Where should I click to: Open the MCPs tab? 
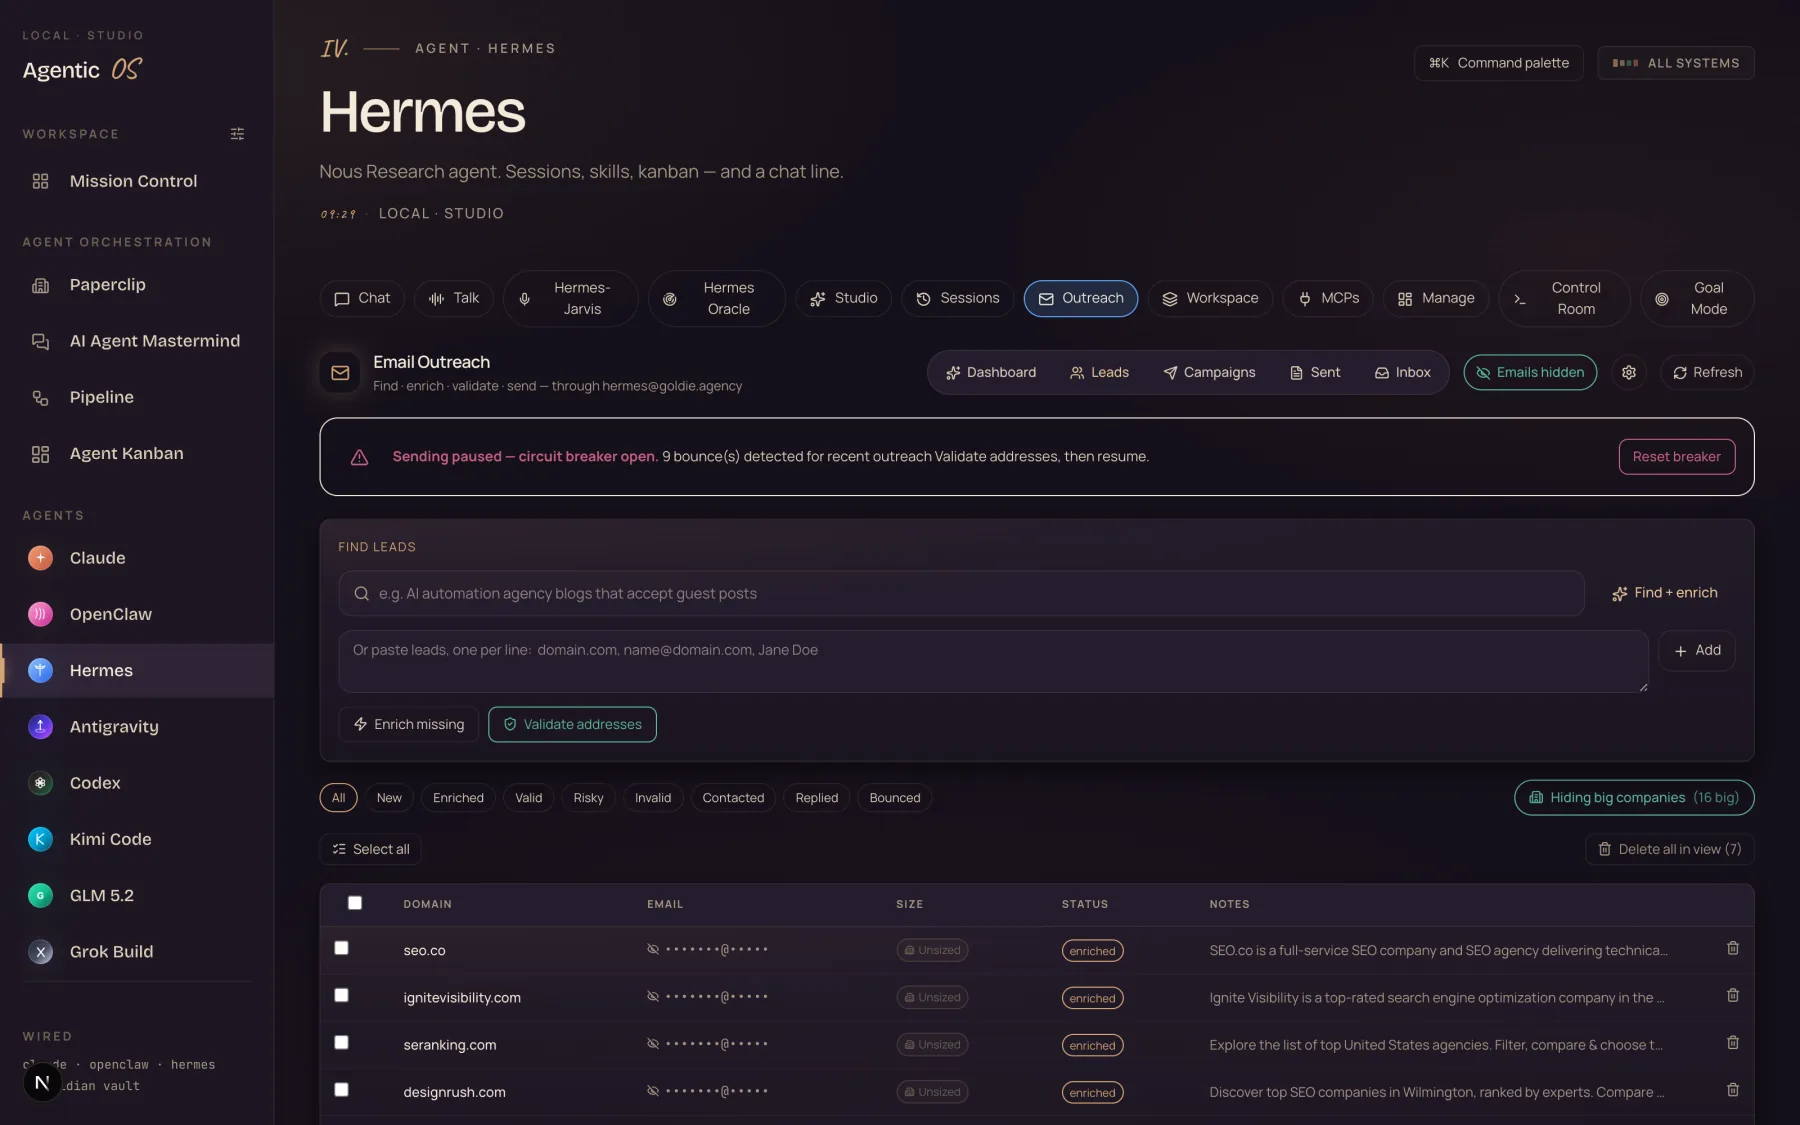1328,298
